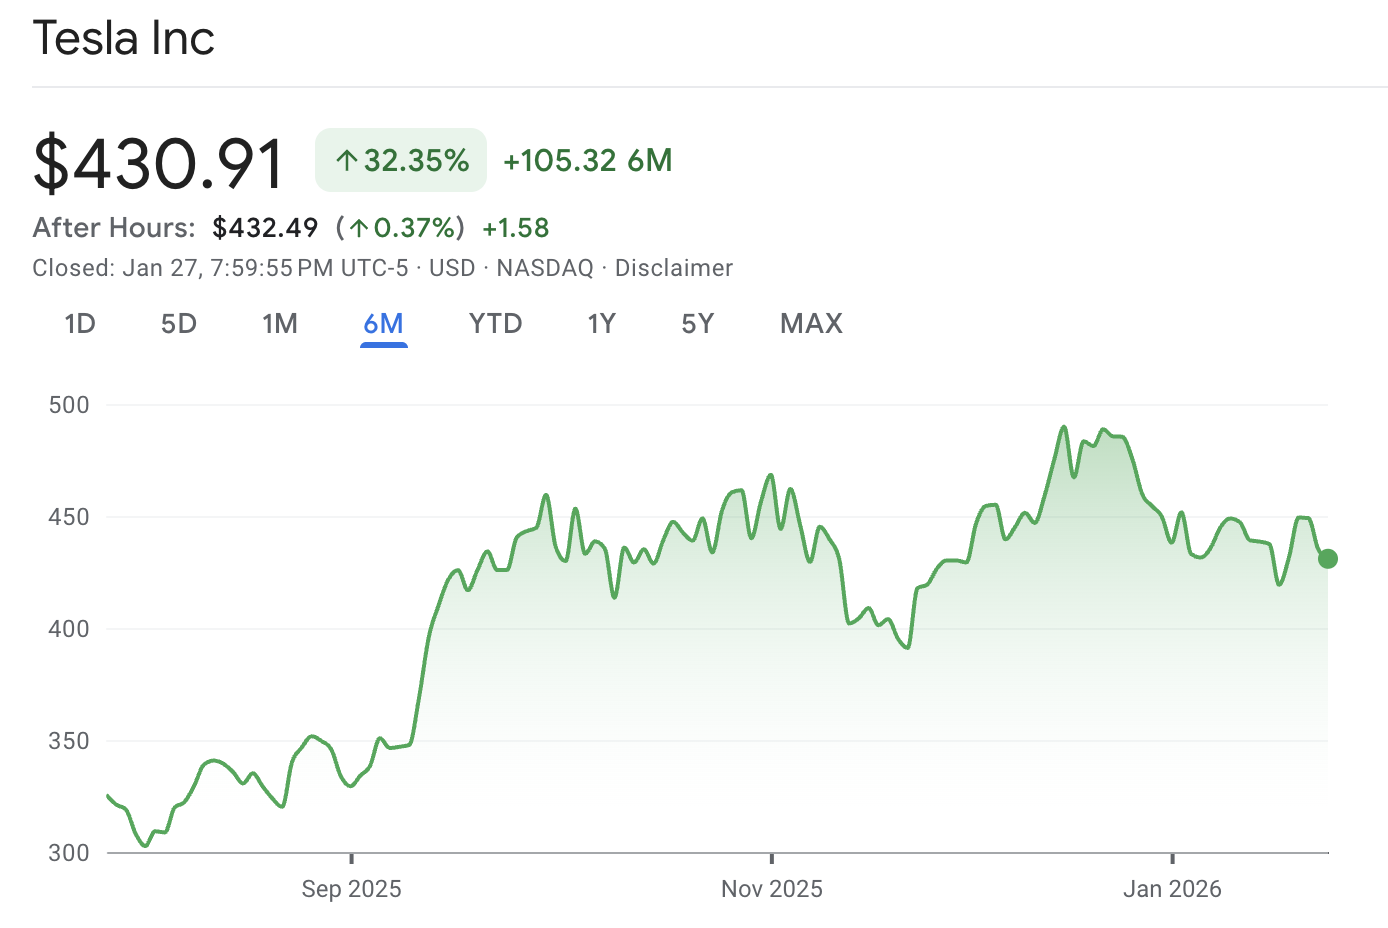
Task: Open the 1M chart view
Action: pyautogui.click(x=280, y=323)
